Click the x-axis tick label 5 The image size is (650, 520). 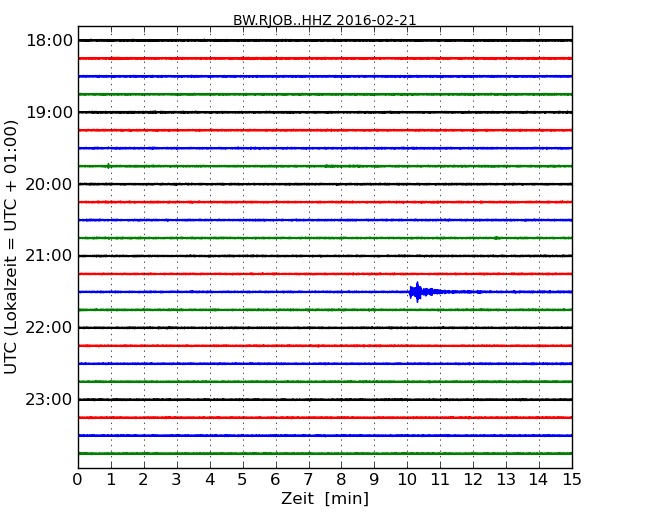click(x=243, y=480)
